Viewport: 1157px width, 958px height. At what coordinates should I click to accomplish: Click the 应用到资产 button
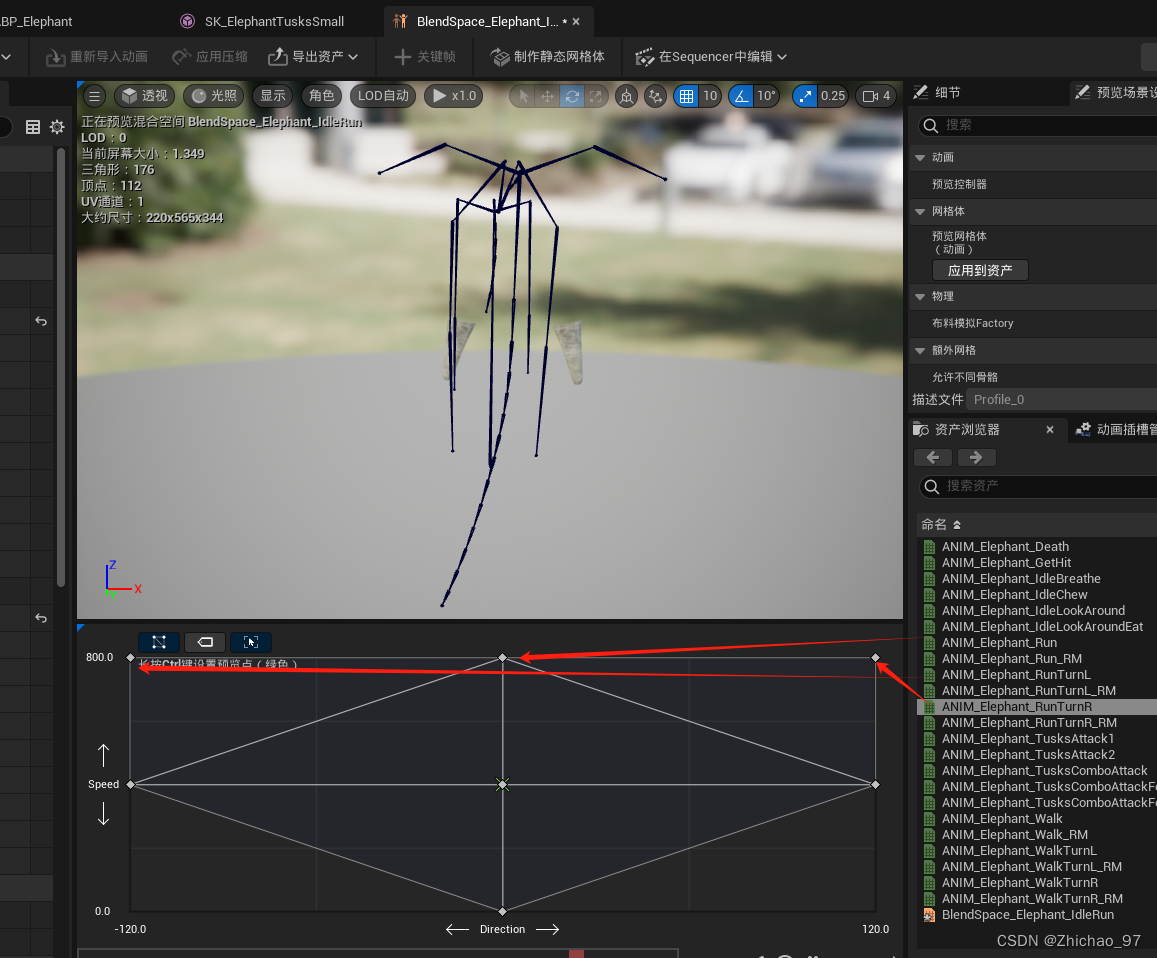[x=980, y=270]
